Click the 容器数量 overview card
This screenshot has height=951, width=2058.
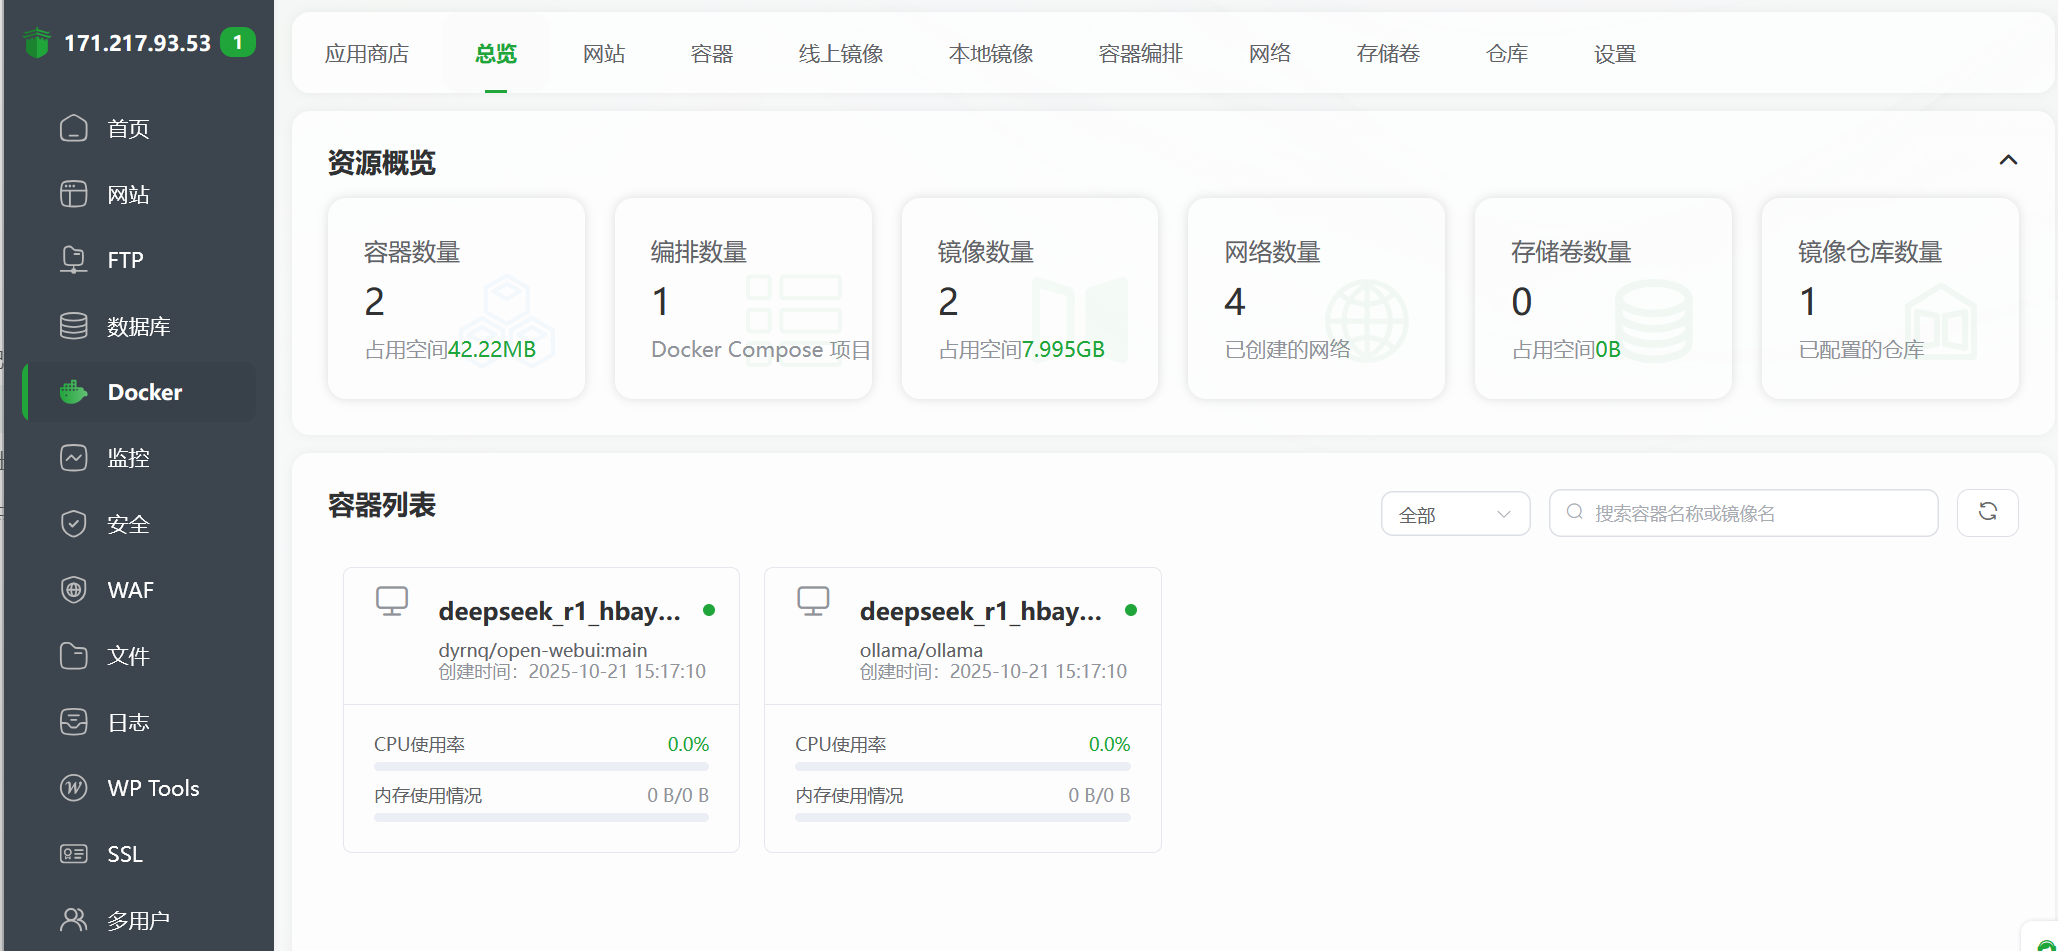pos(456,298)
